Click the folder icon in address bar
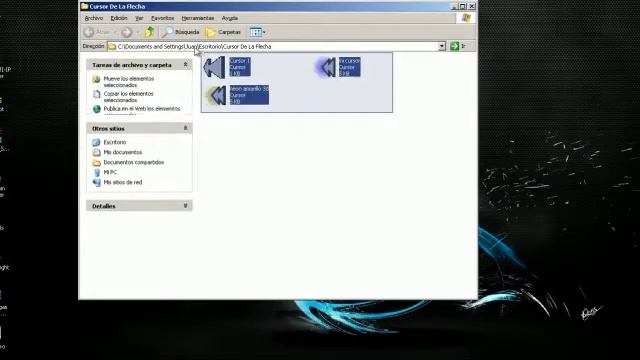 pos(112,47)
